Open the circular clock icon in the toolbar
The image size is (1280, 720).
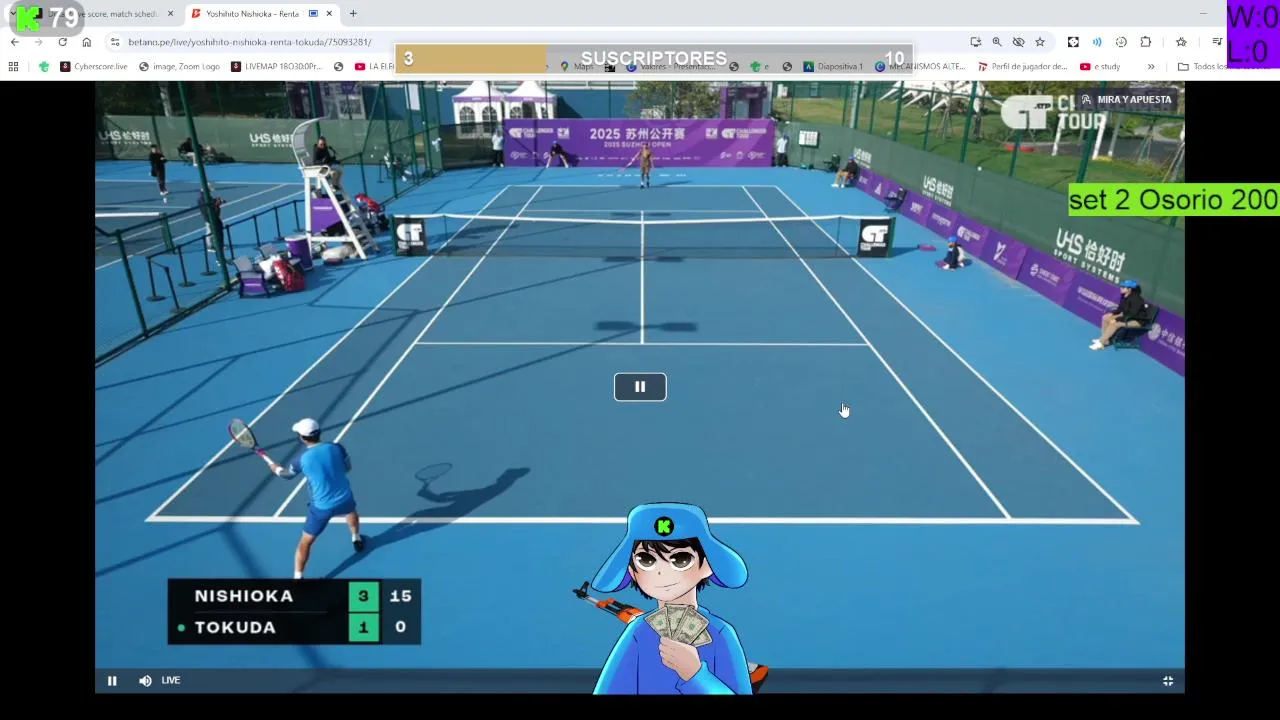1121,42
